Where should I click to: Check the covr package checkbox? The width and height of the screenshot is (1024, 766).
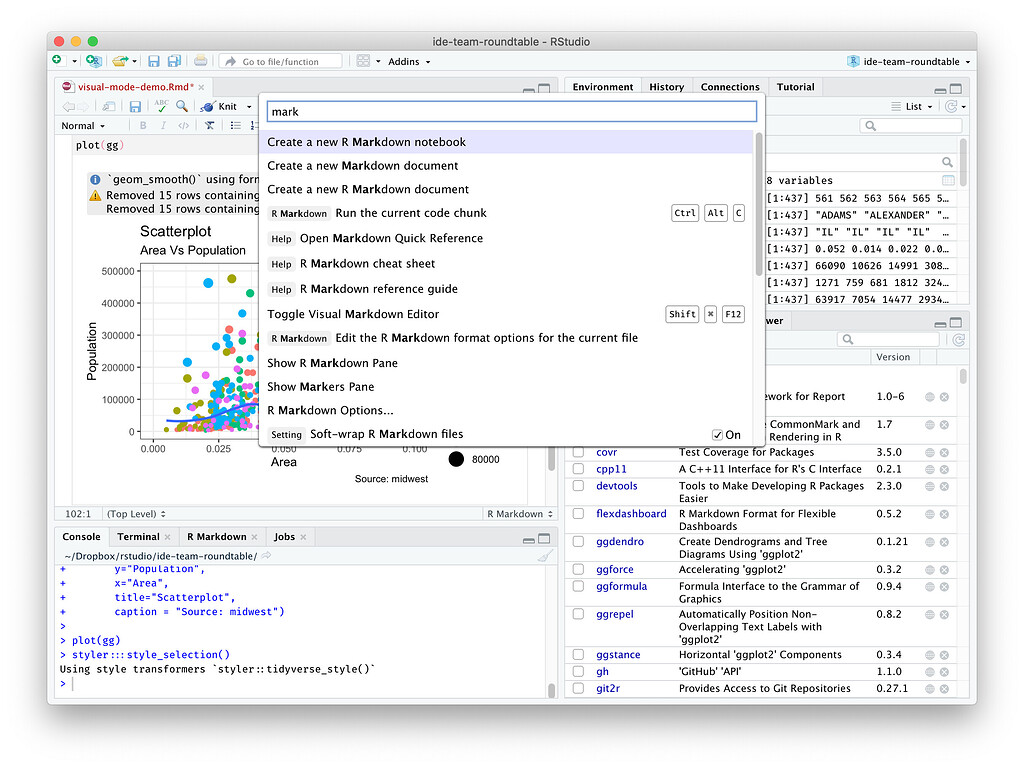pos(578,452)
